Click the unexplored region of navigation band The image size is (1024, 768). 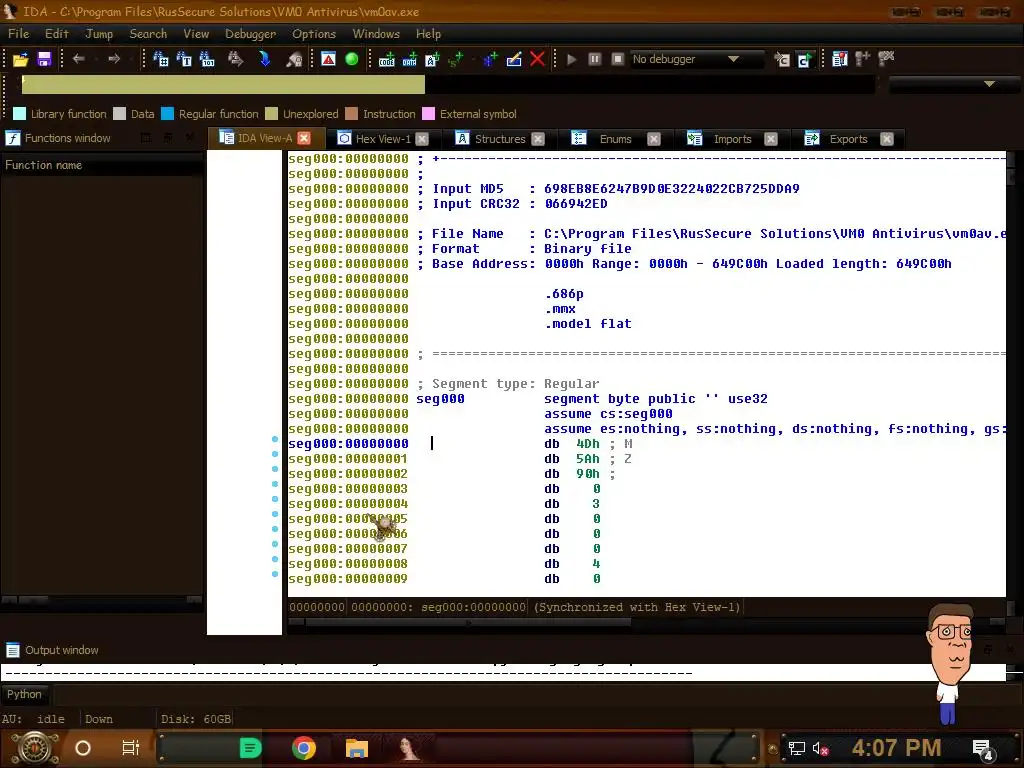point(223,84)
